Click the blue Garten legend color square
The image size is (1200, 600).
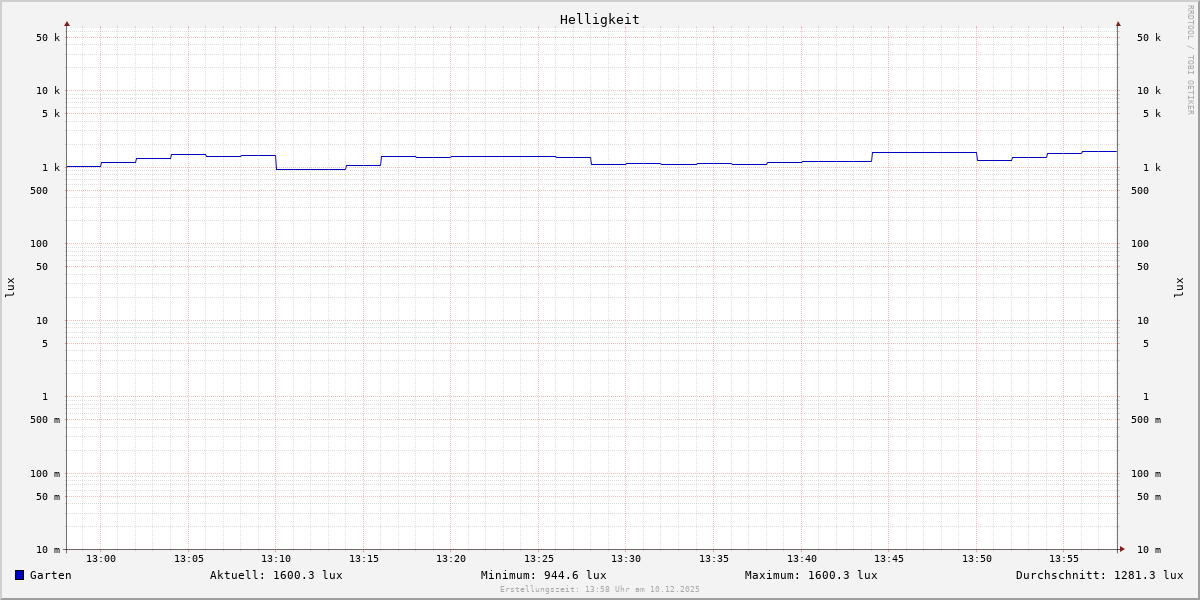pos(19,575)
